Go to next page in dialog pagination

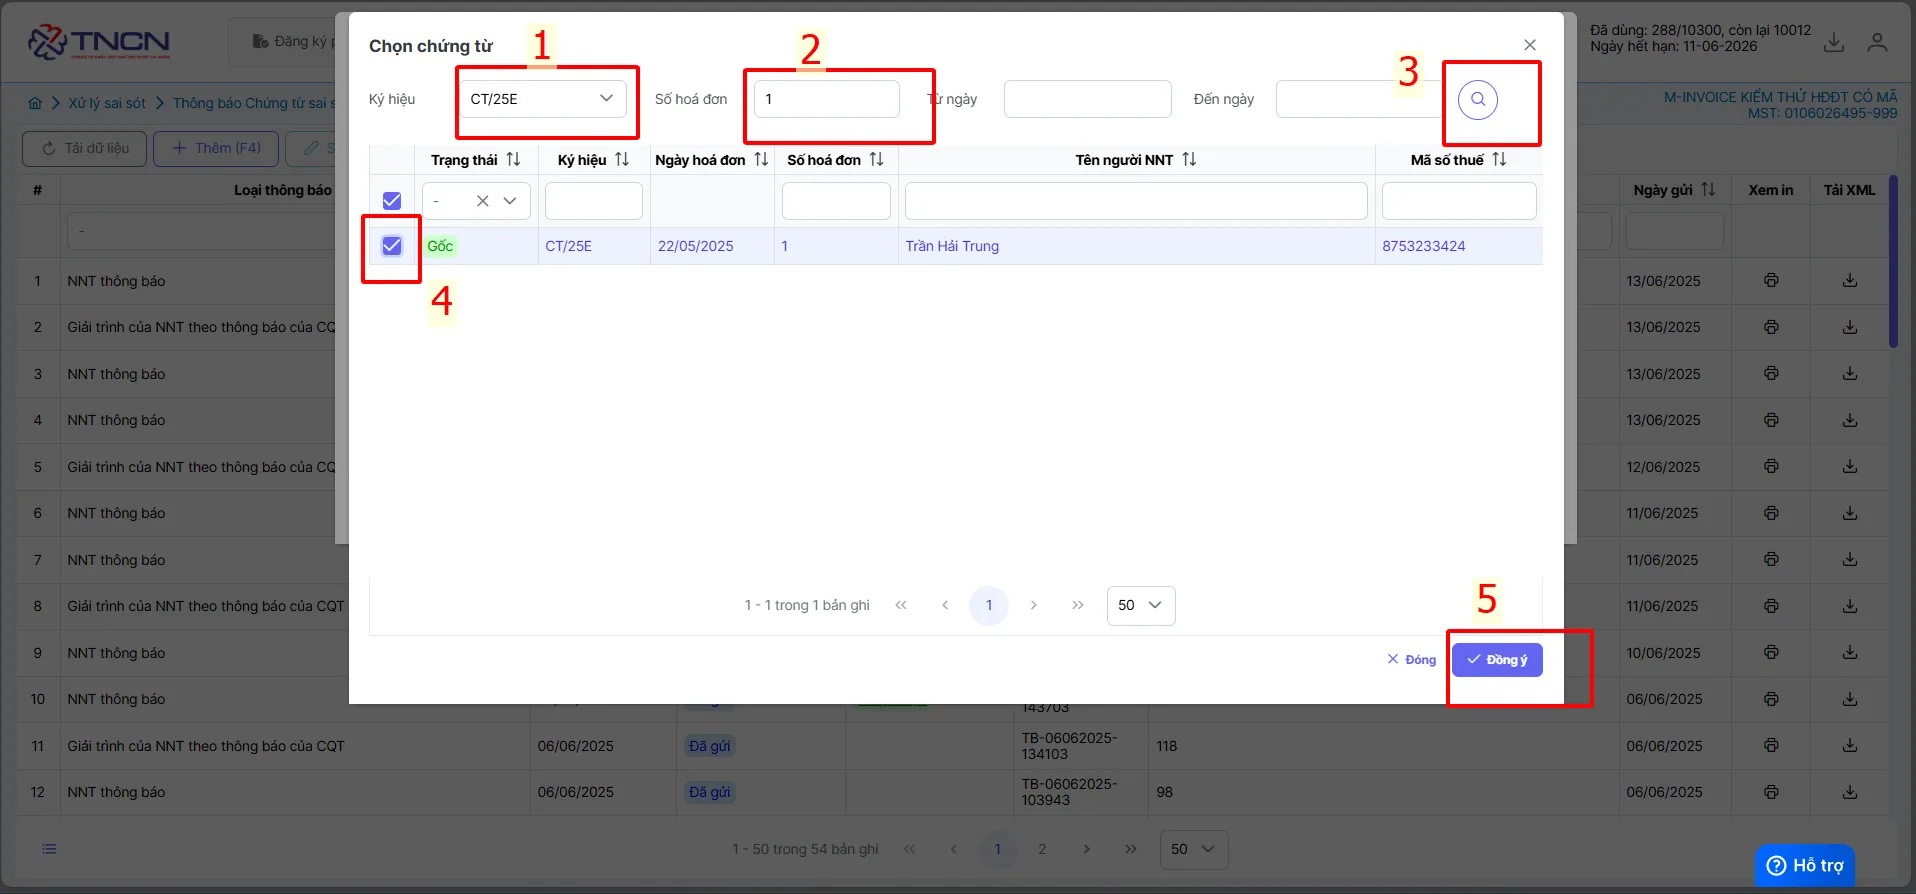pyautogui.click(x=1033, y=605)
